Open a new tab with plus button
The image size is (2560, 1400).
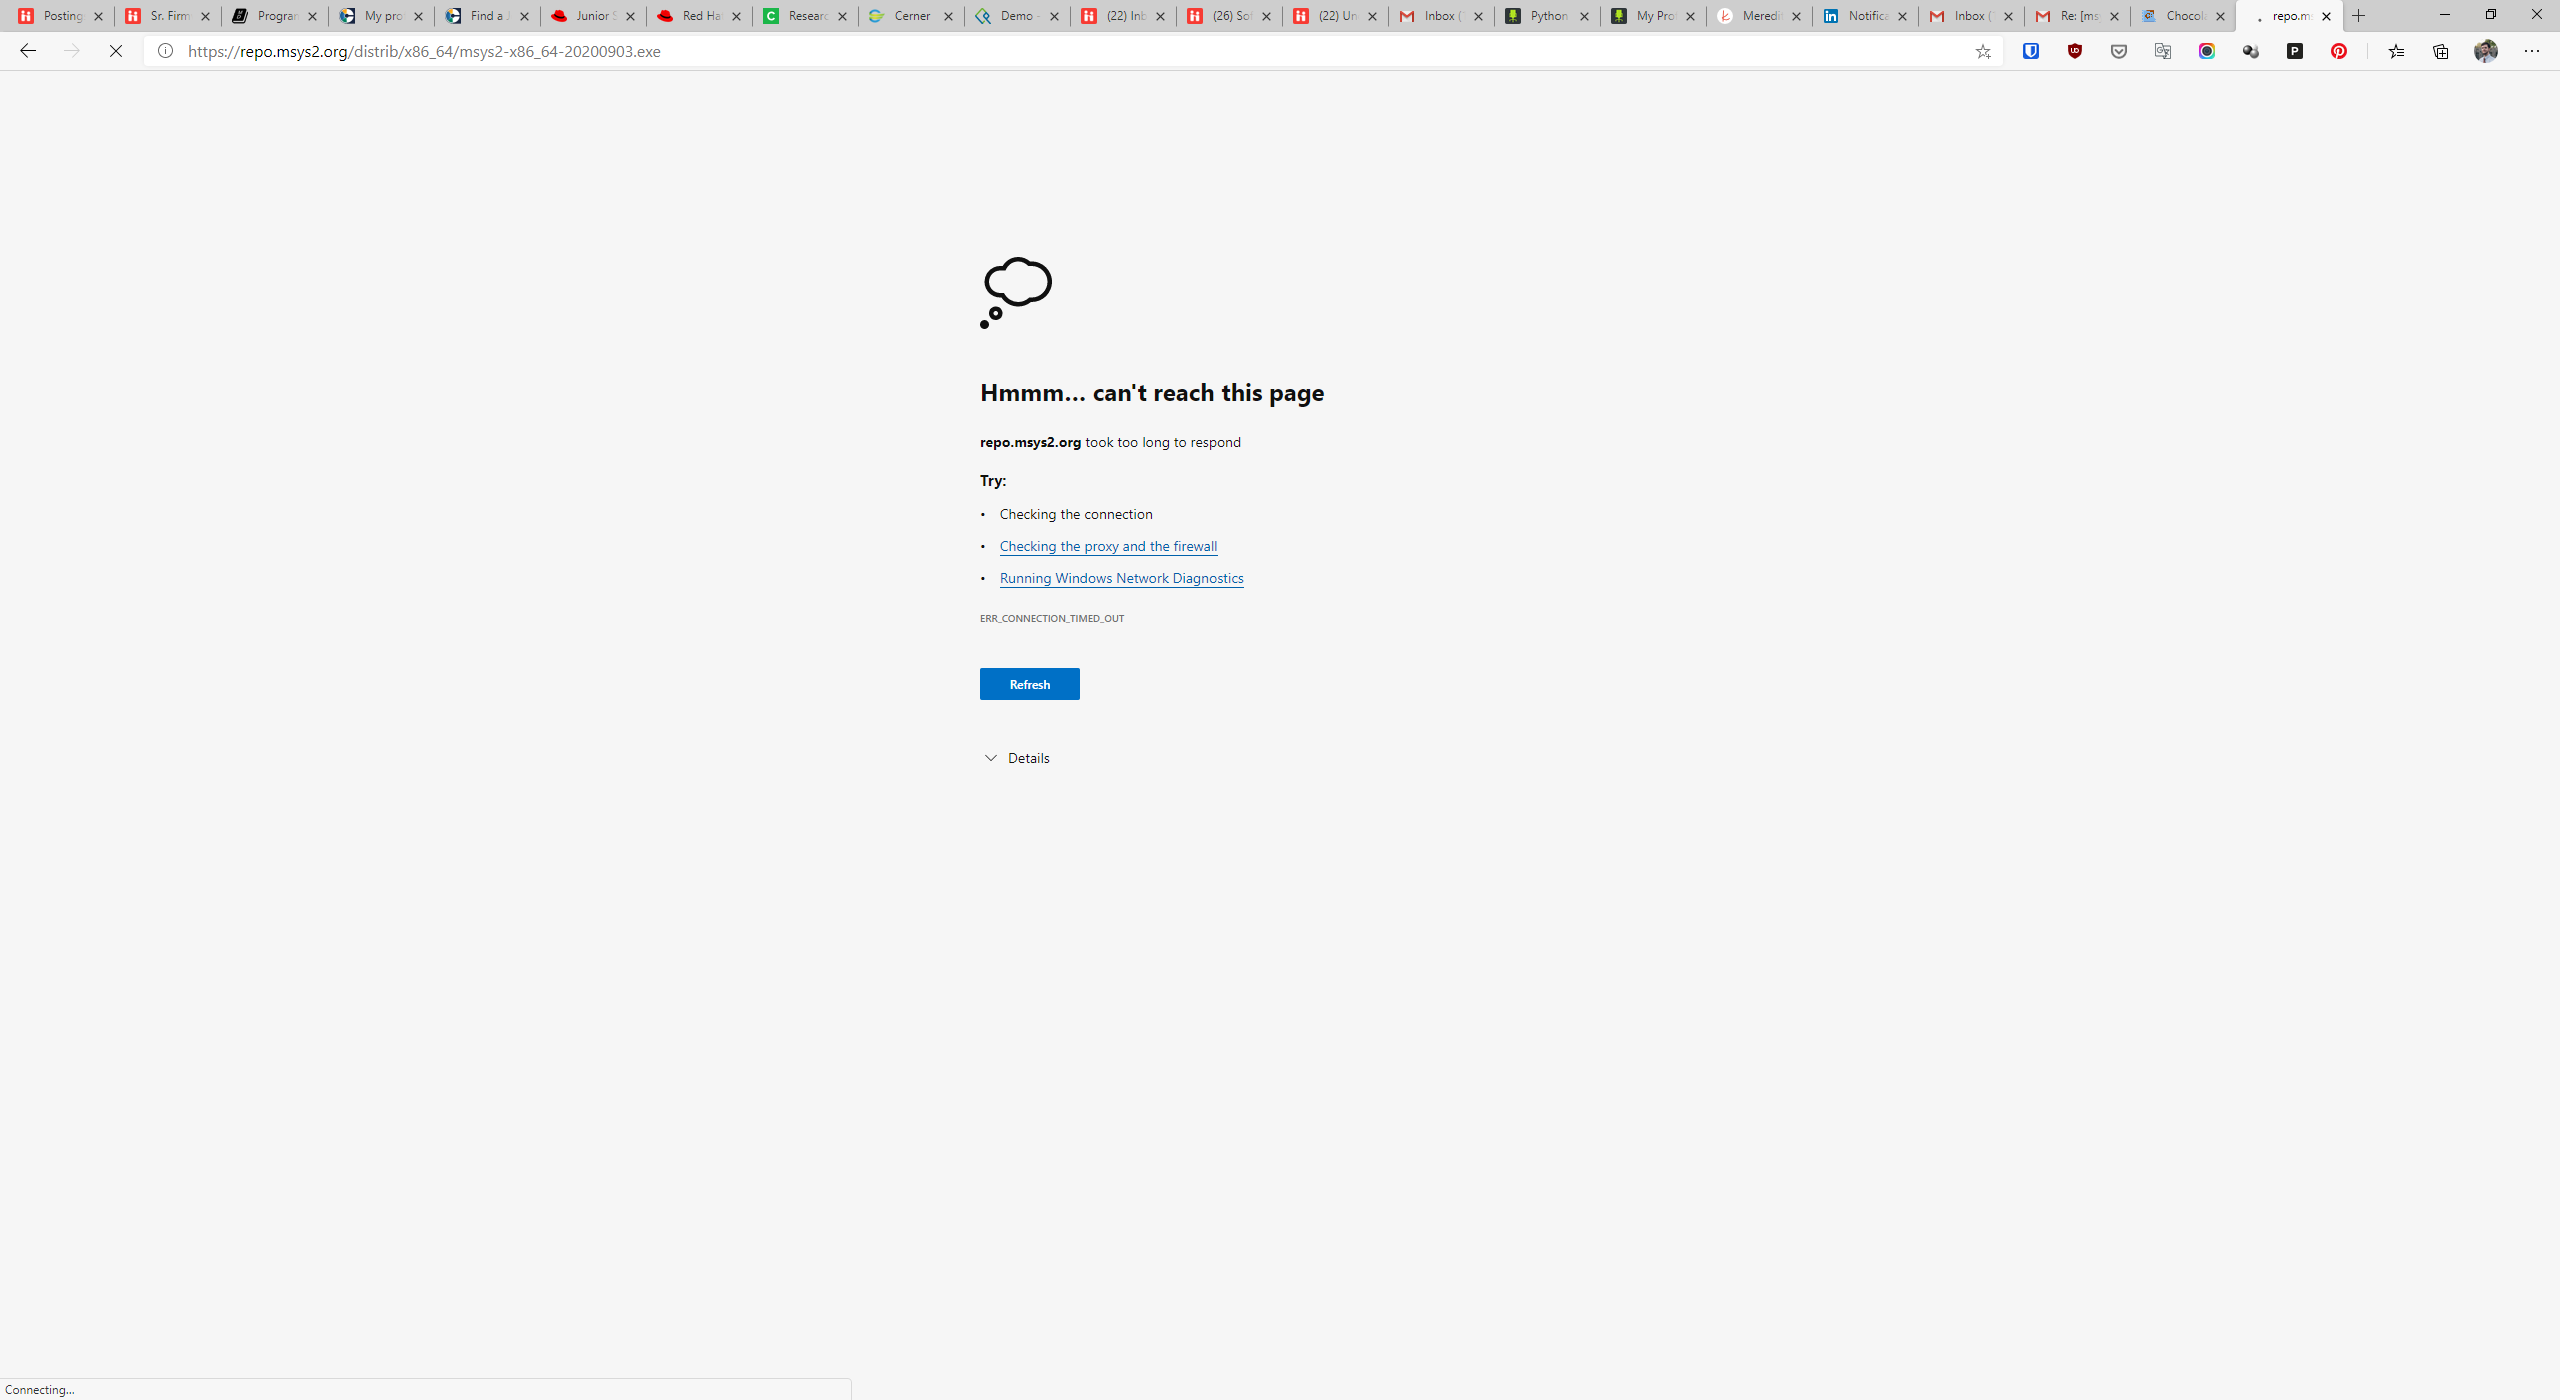(2358, 16)
